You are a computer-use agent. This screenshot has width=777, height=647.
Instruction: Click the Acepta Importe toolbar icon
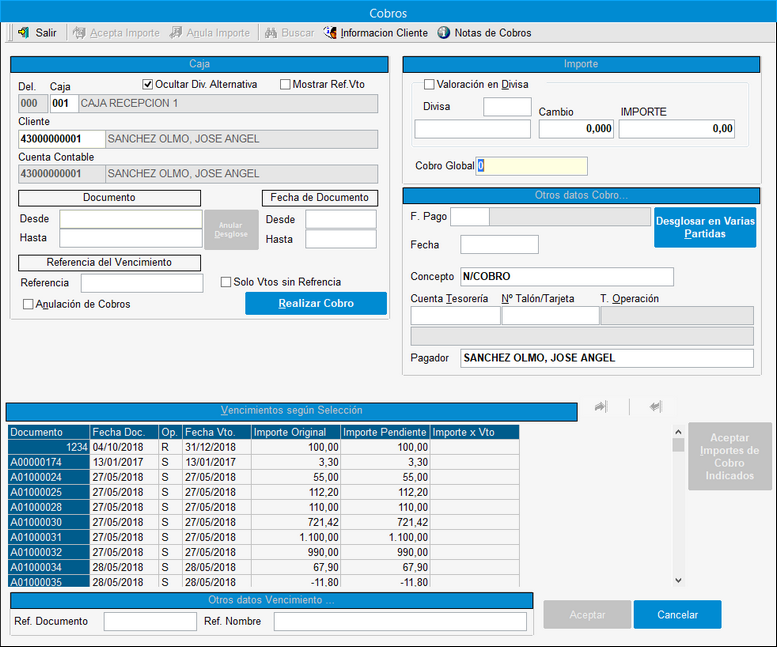(x=79, y=33)
